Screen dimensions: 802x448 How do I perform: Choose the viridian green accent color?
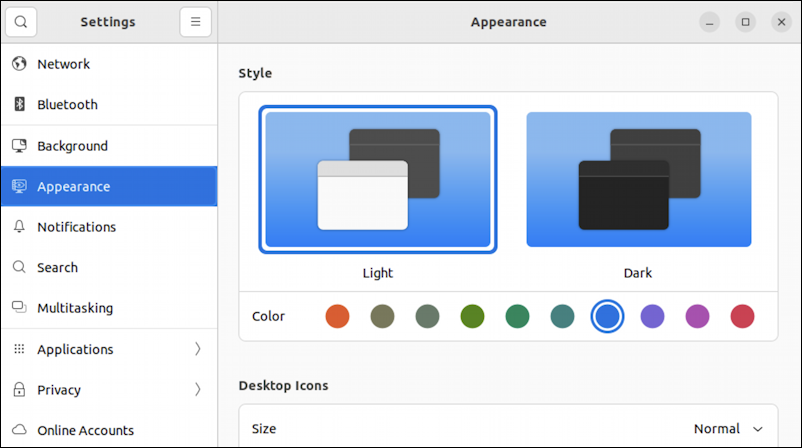point(518,316)
